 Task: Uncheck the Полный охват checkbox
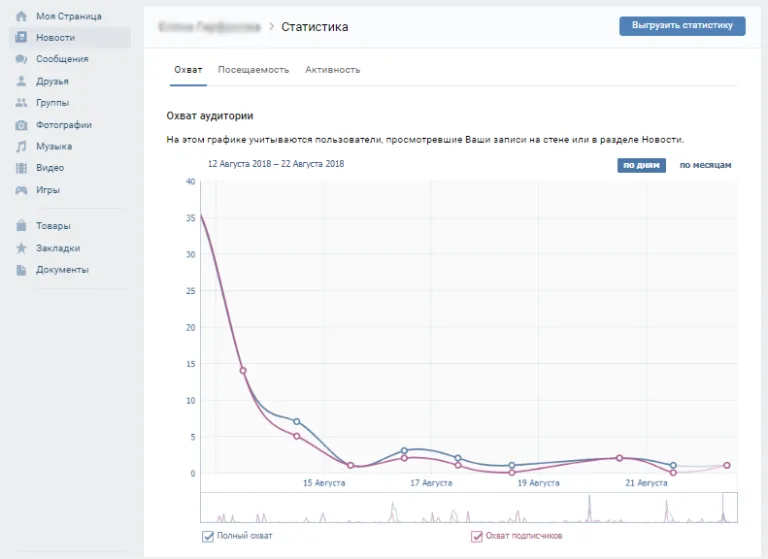pos(208,536)
